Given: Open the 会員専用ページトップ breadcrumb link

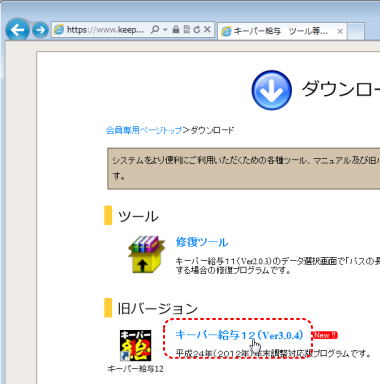Looking at the screenshot, I should (x=144, y=130).
